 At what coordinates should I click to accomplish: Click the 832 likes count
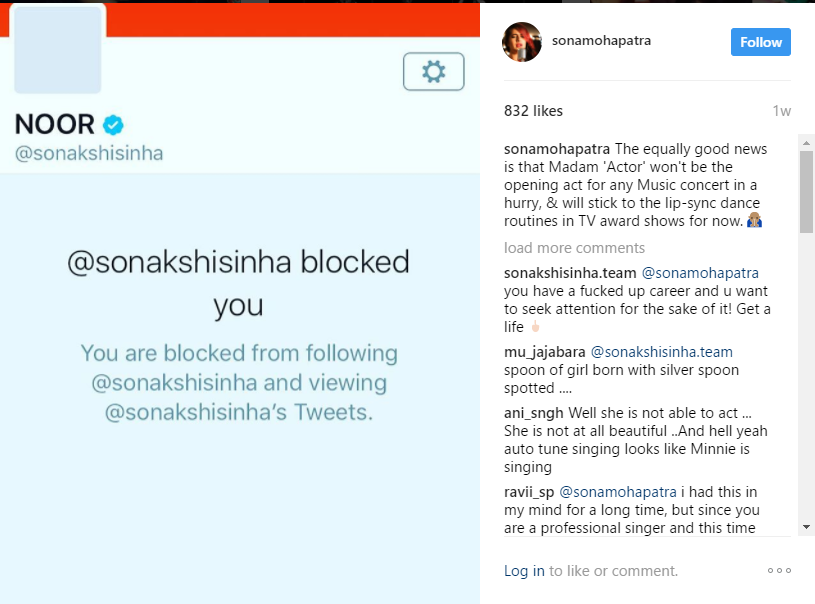click(x=534, y=111)
